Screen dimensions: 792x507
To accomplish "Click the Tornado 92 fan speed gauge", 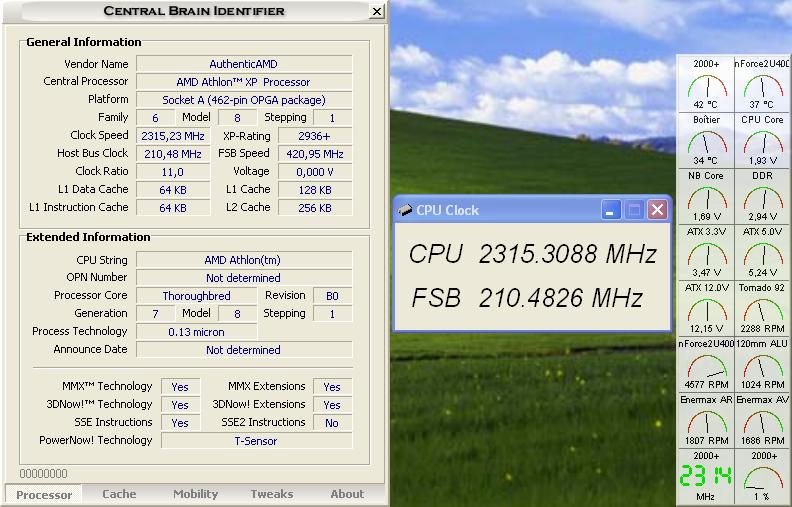I will coord(762,309).
